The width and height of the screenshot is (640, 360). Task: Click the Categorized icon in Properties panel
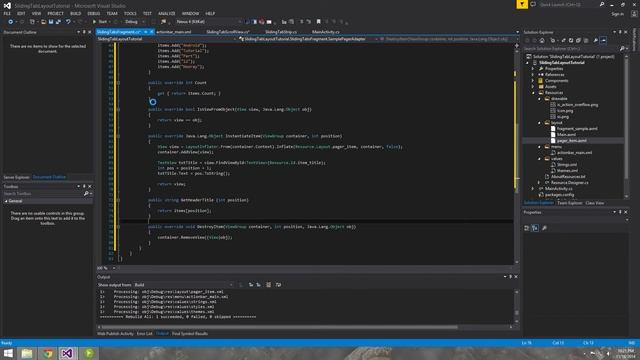pyautogui.click(x=527, y=228)
